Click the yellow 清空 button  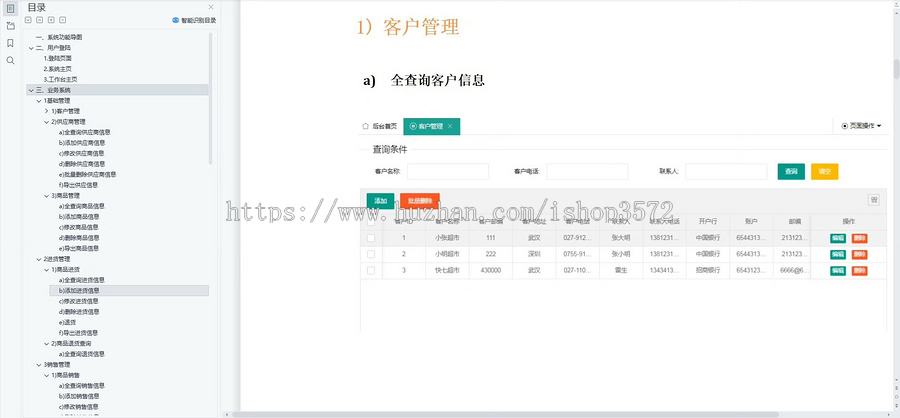click(x=824, y=172)
